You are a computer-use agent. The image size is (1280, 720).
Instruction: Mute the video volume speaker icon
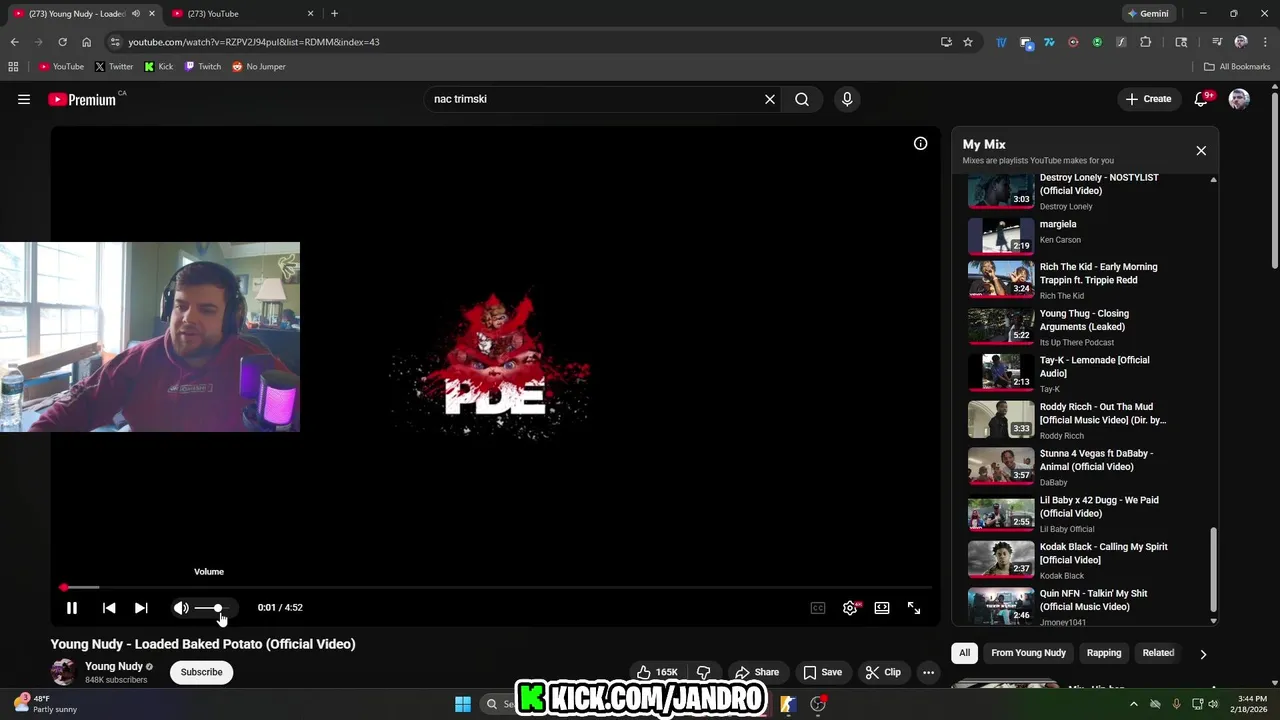[181, 608]
